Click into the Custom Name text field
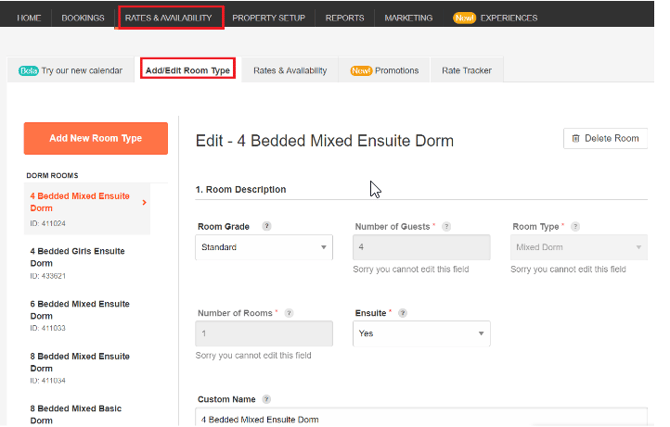This screenshot has height=427, width=670. pyautogui.click(x=420, y=418)
